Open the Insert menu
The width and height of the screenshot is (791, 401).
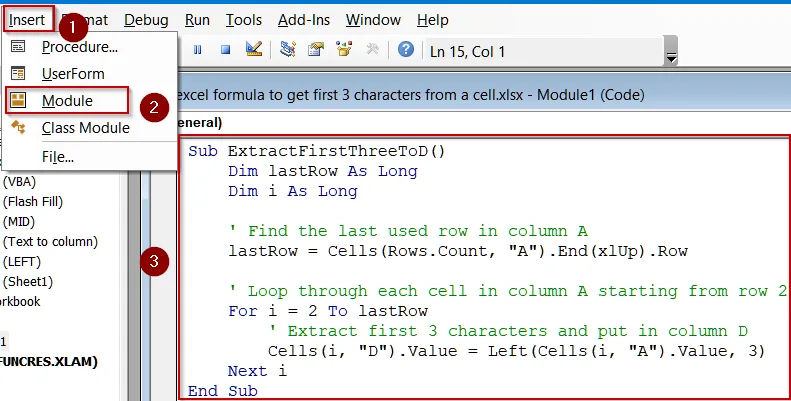pos(27,20)
